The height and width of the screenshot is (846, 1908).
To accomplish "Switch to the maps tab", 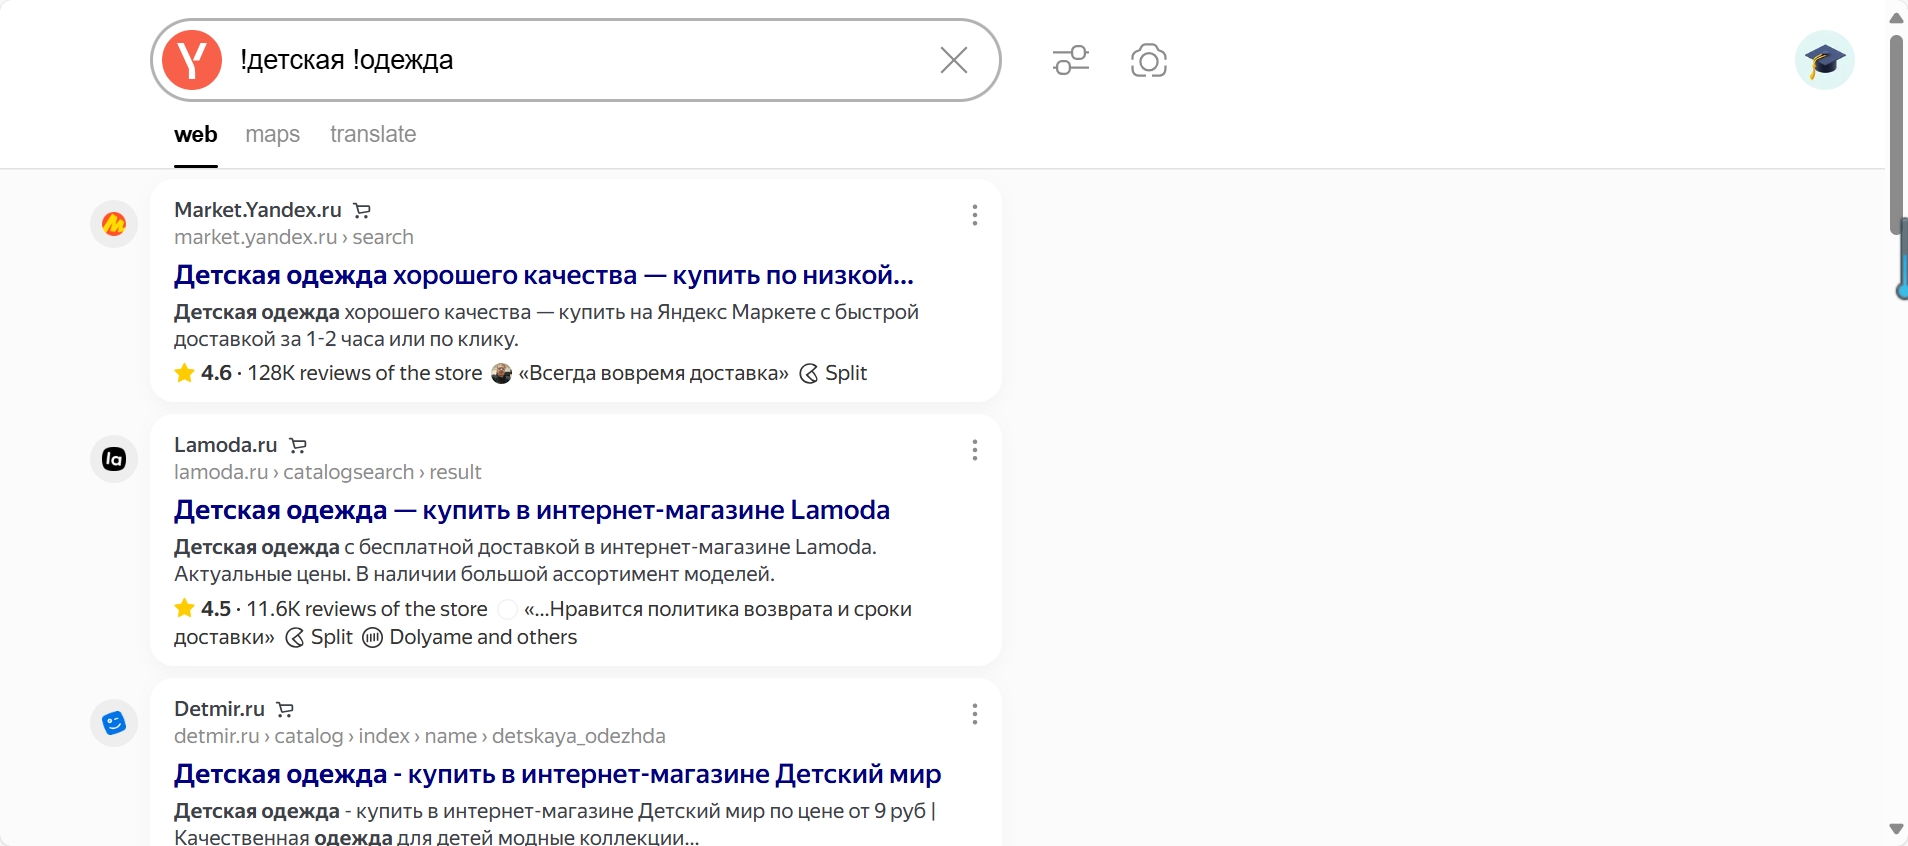I will pyautogui.click(x=273, y=134).
